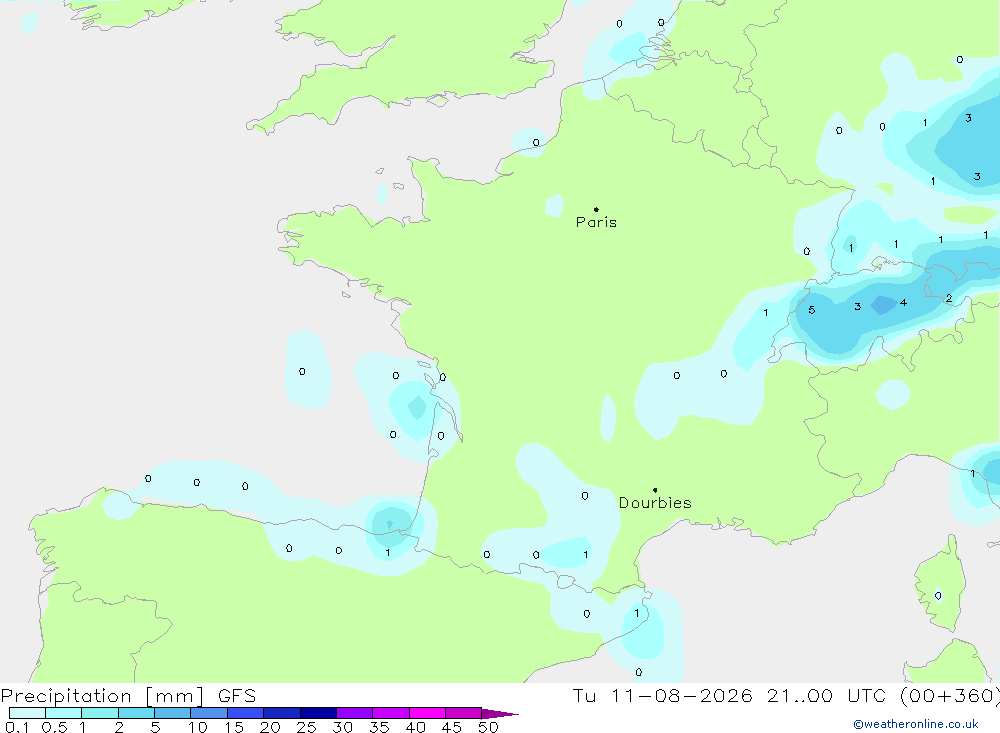
Task: Click the precipitation value 2 in eastern Alps
Action: (x=949, y=298)
